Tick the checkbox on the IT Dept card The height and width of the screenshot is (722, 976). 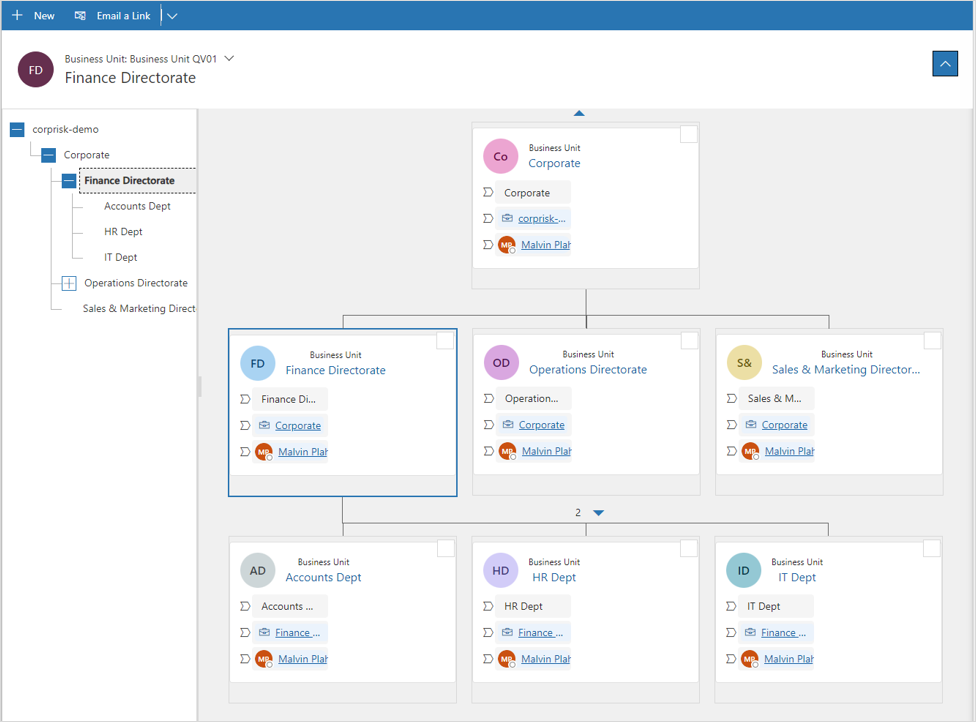(931, 548)
